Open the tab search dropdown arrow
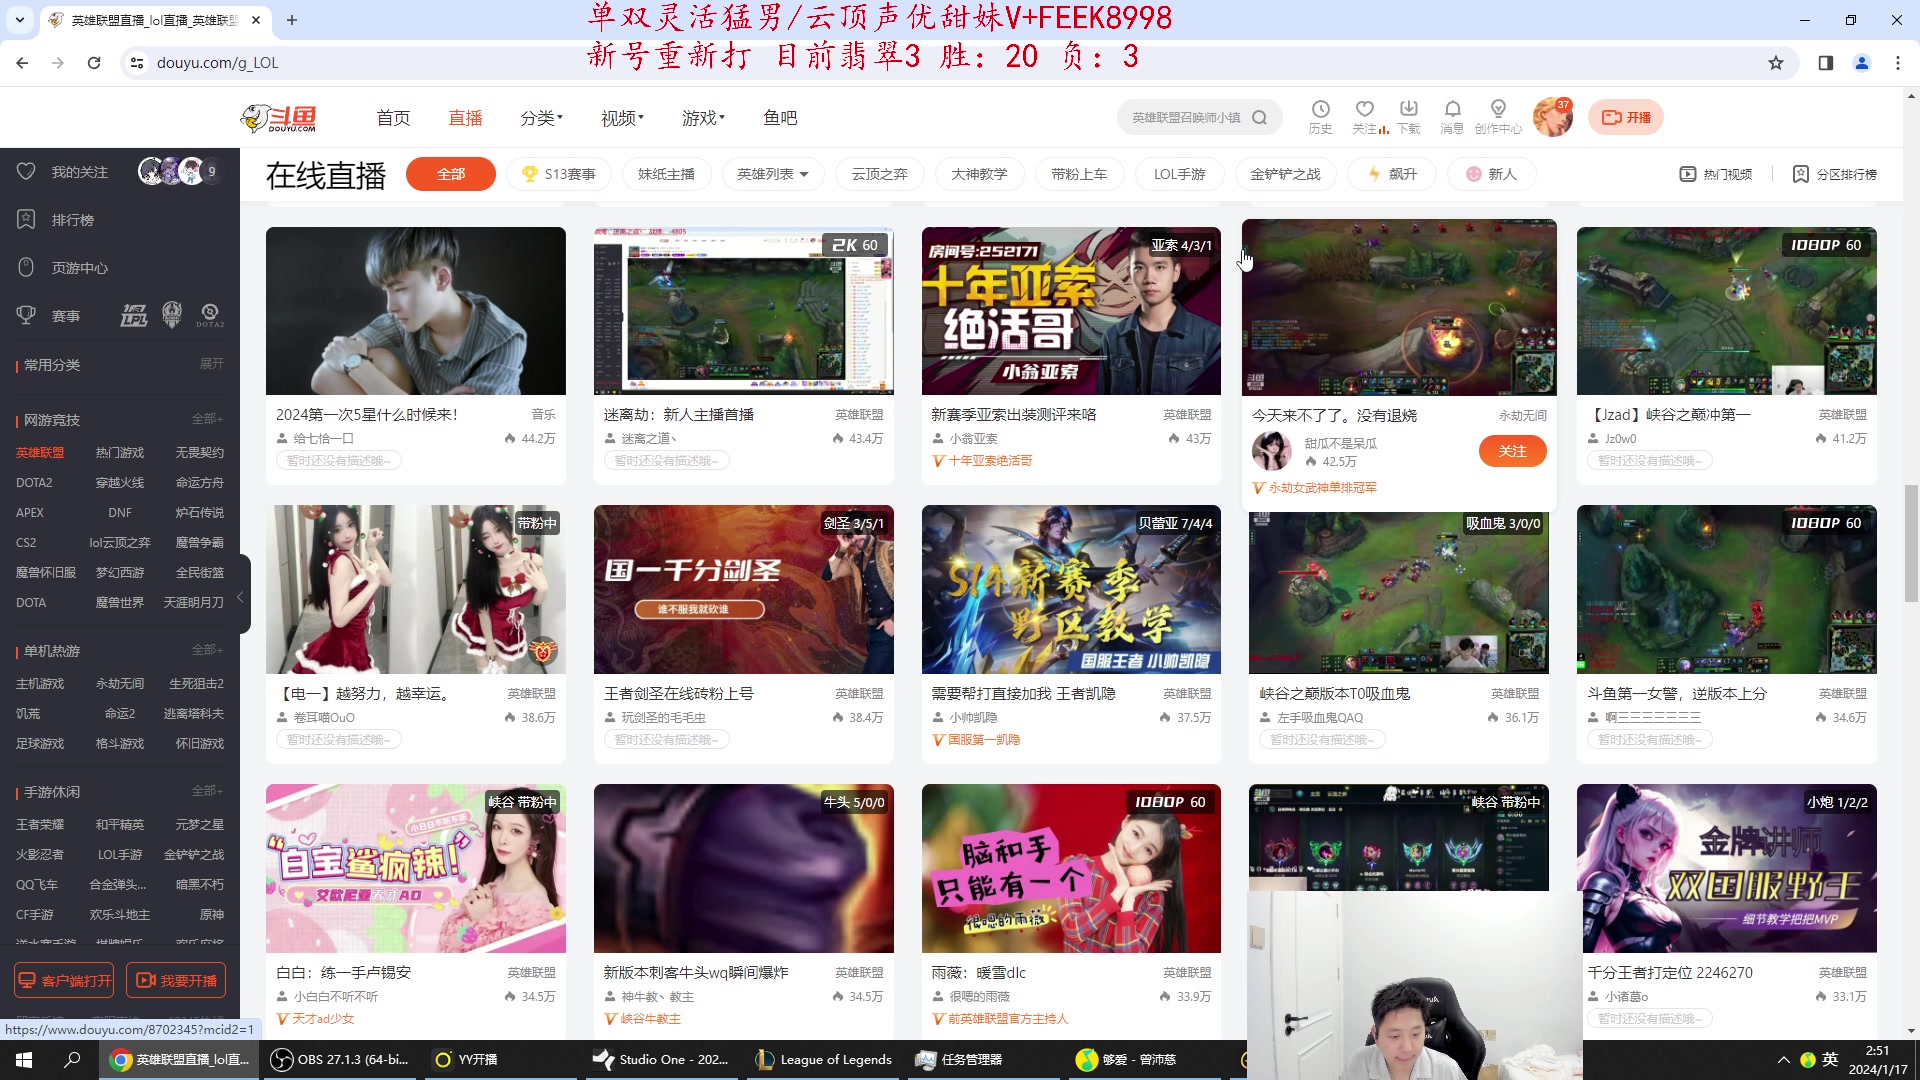The height and width of the screenshot is (1080, 1920). click(x=20, y=20)
